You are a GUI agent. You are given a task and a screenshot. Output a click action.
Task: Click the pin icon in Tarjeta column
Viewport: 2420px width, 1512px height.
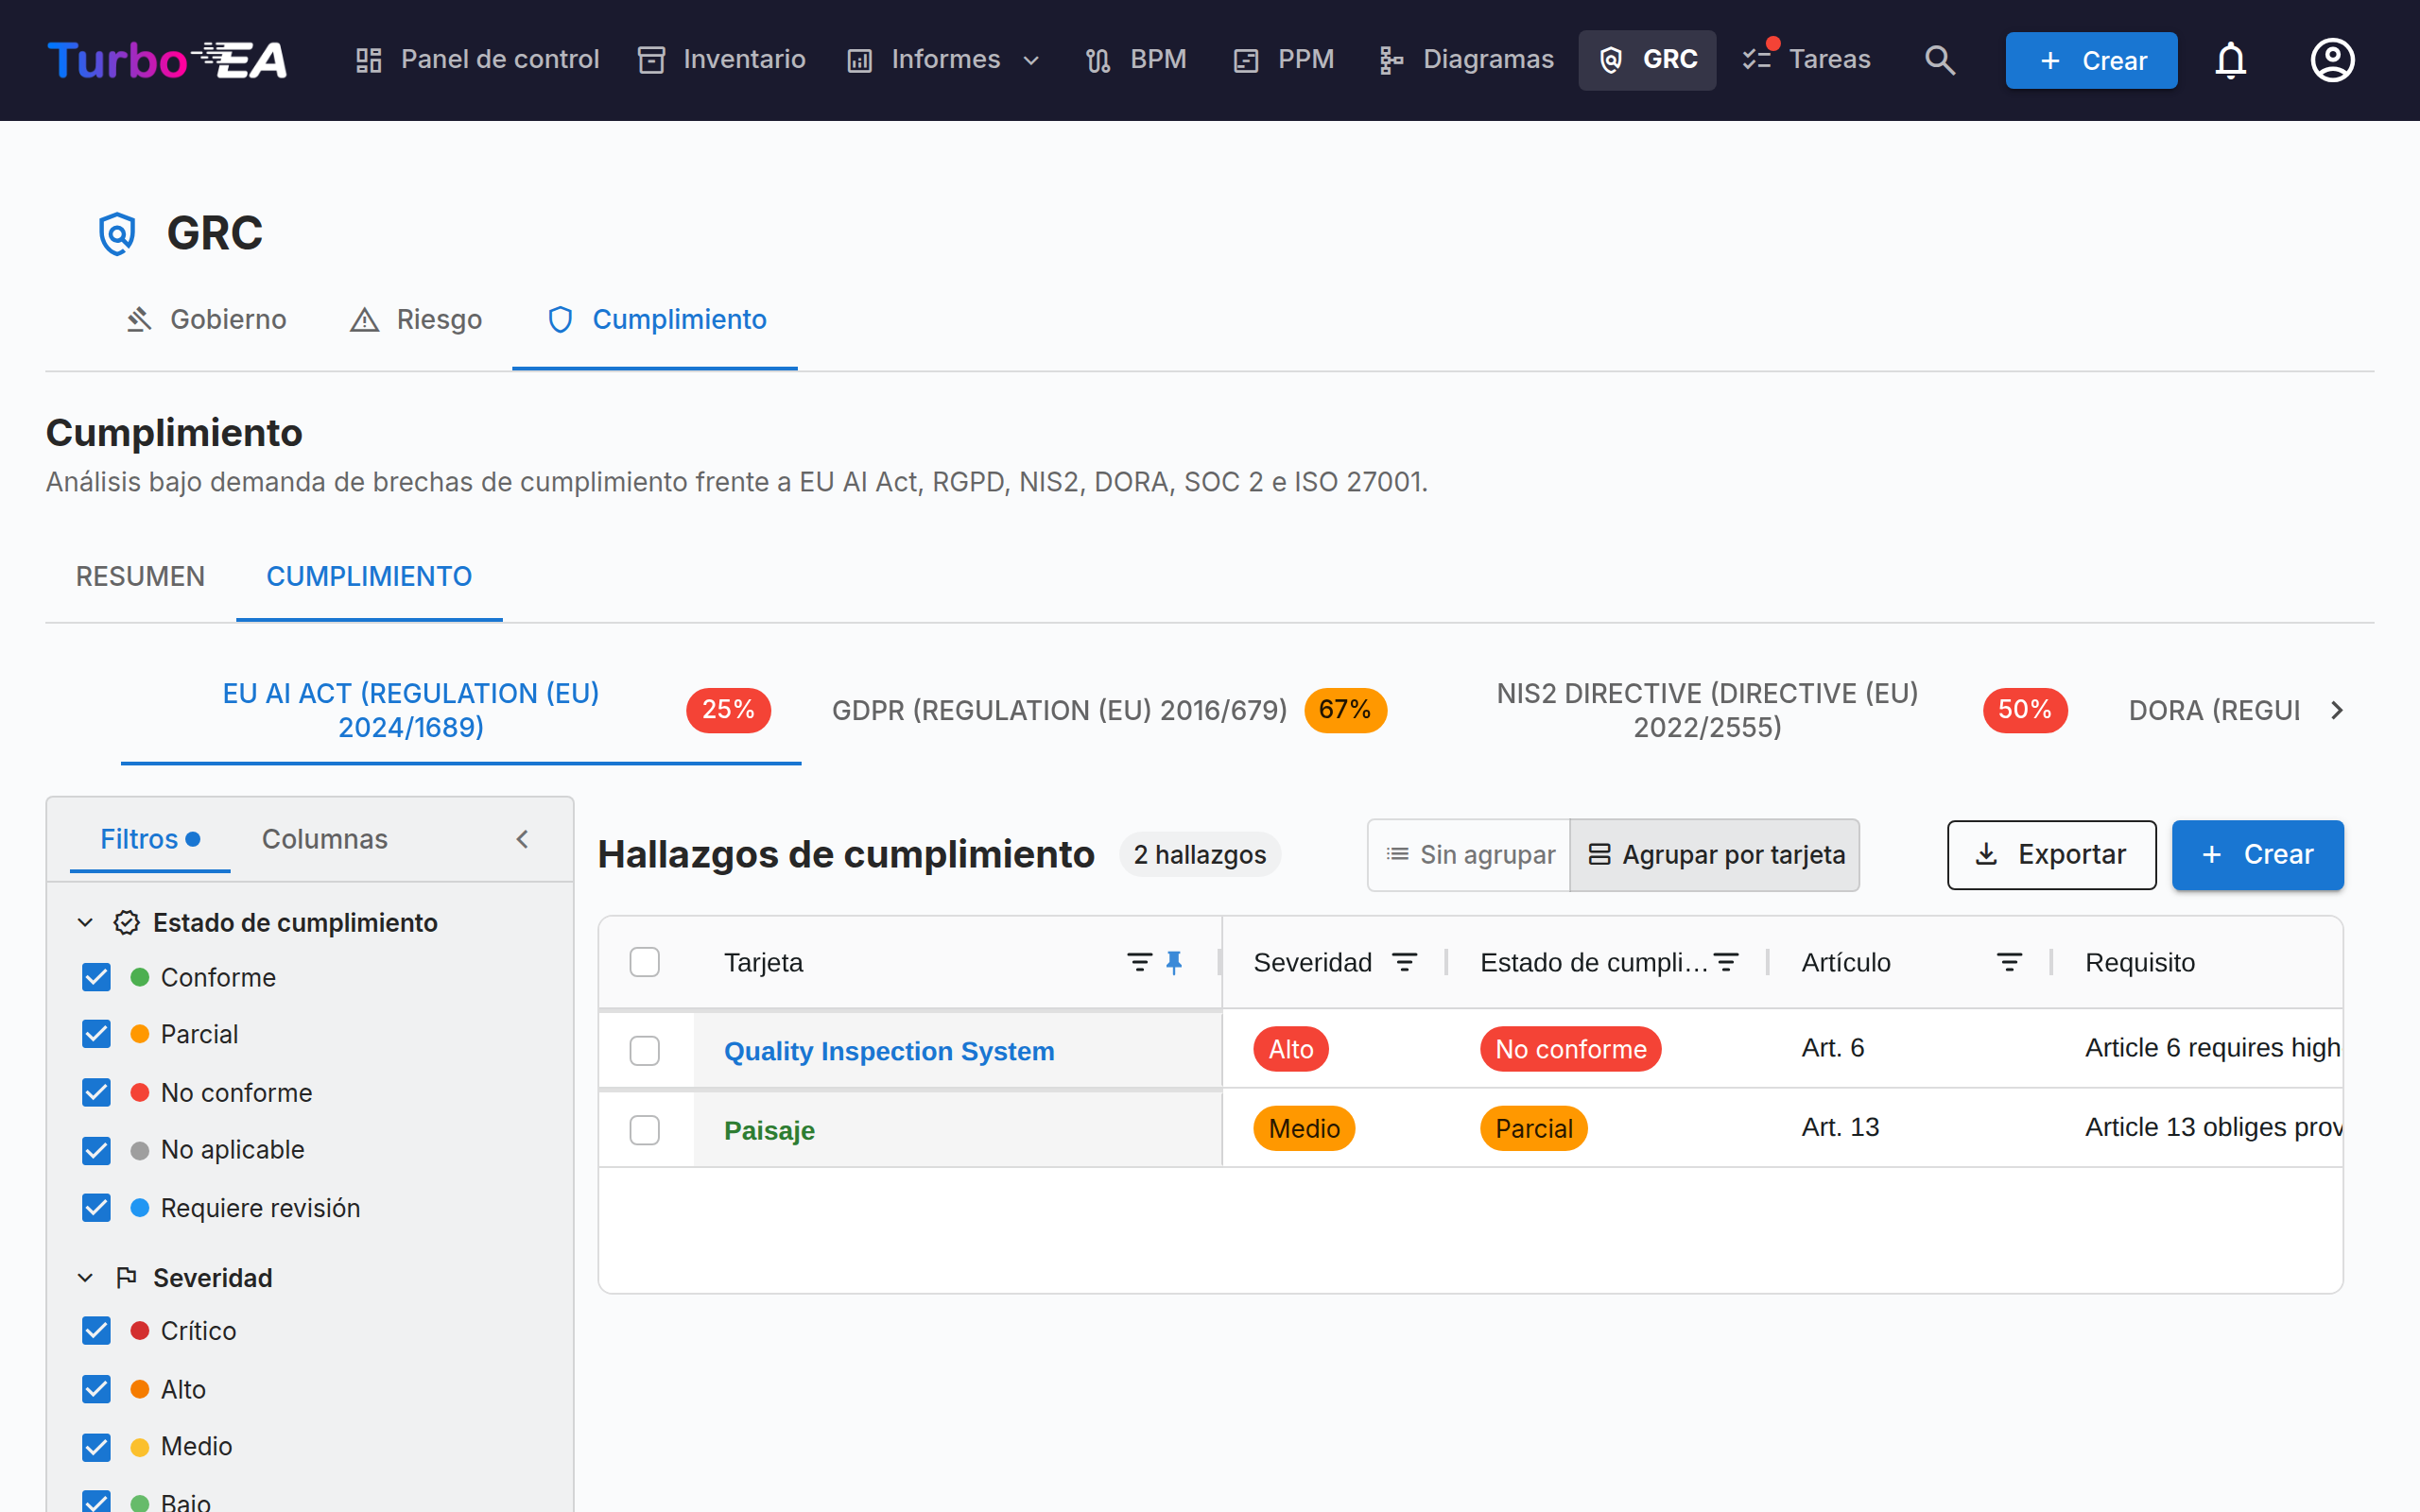click(1174, 962)
